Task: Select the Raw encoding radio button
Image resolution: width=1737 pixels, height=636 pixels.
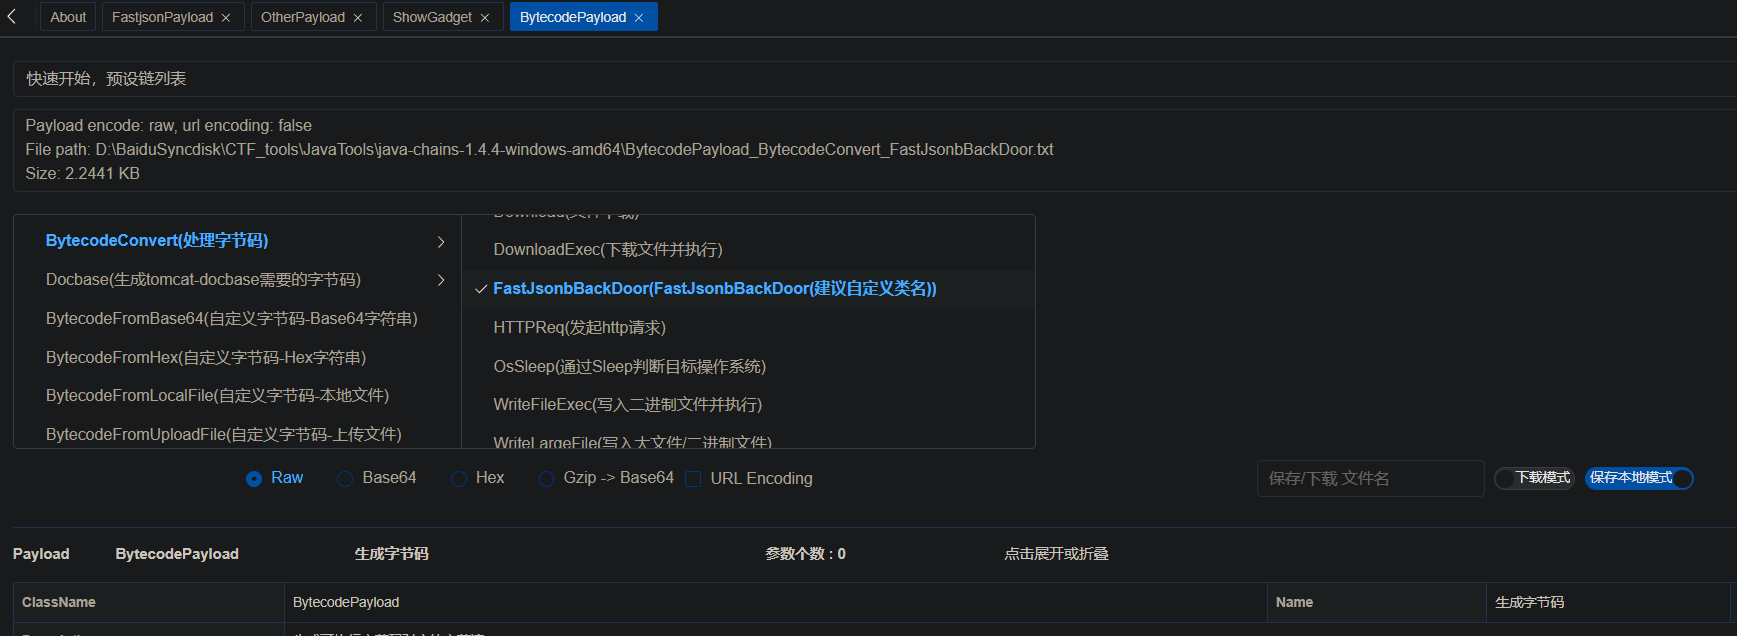Action: click(254, 479)
